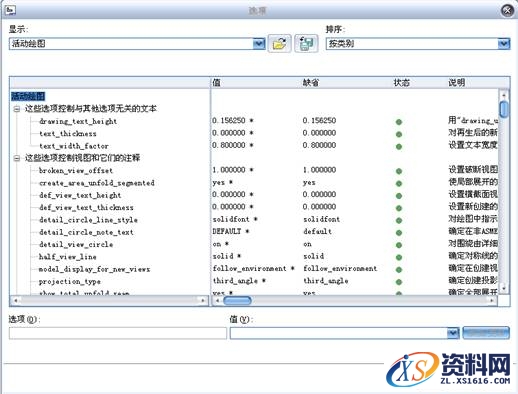Image resolution: width=518 pixels, height=394 pixels.
Task: Select the projection_type option
Action: click(x=70, y=281)
